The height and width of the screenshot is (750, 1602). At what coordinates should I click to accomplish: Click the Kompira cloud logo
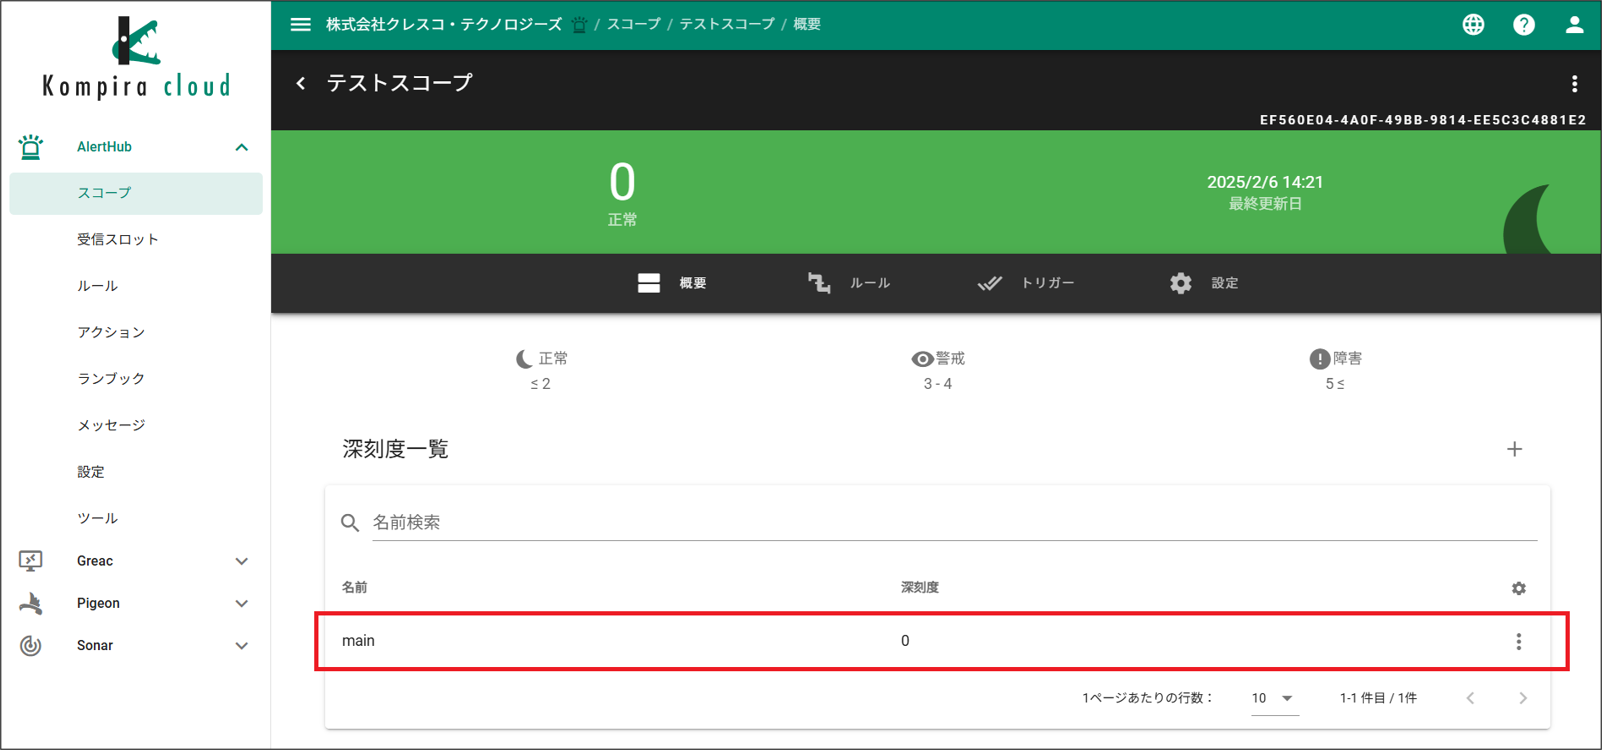[136, 57]
